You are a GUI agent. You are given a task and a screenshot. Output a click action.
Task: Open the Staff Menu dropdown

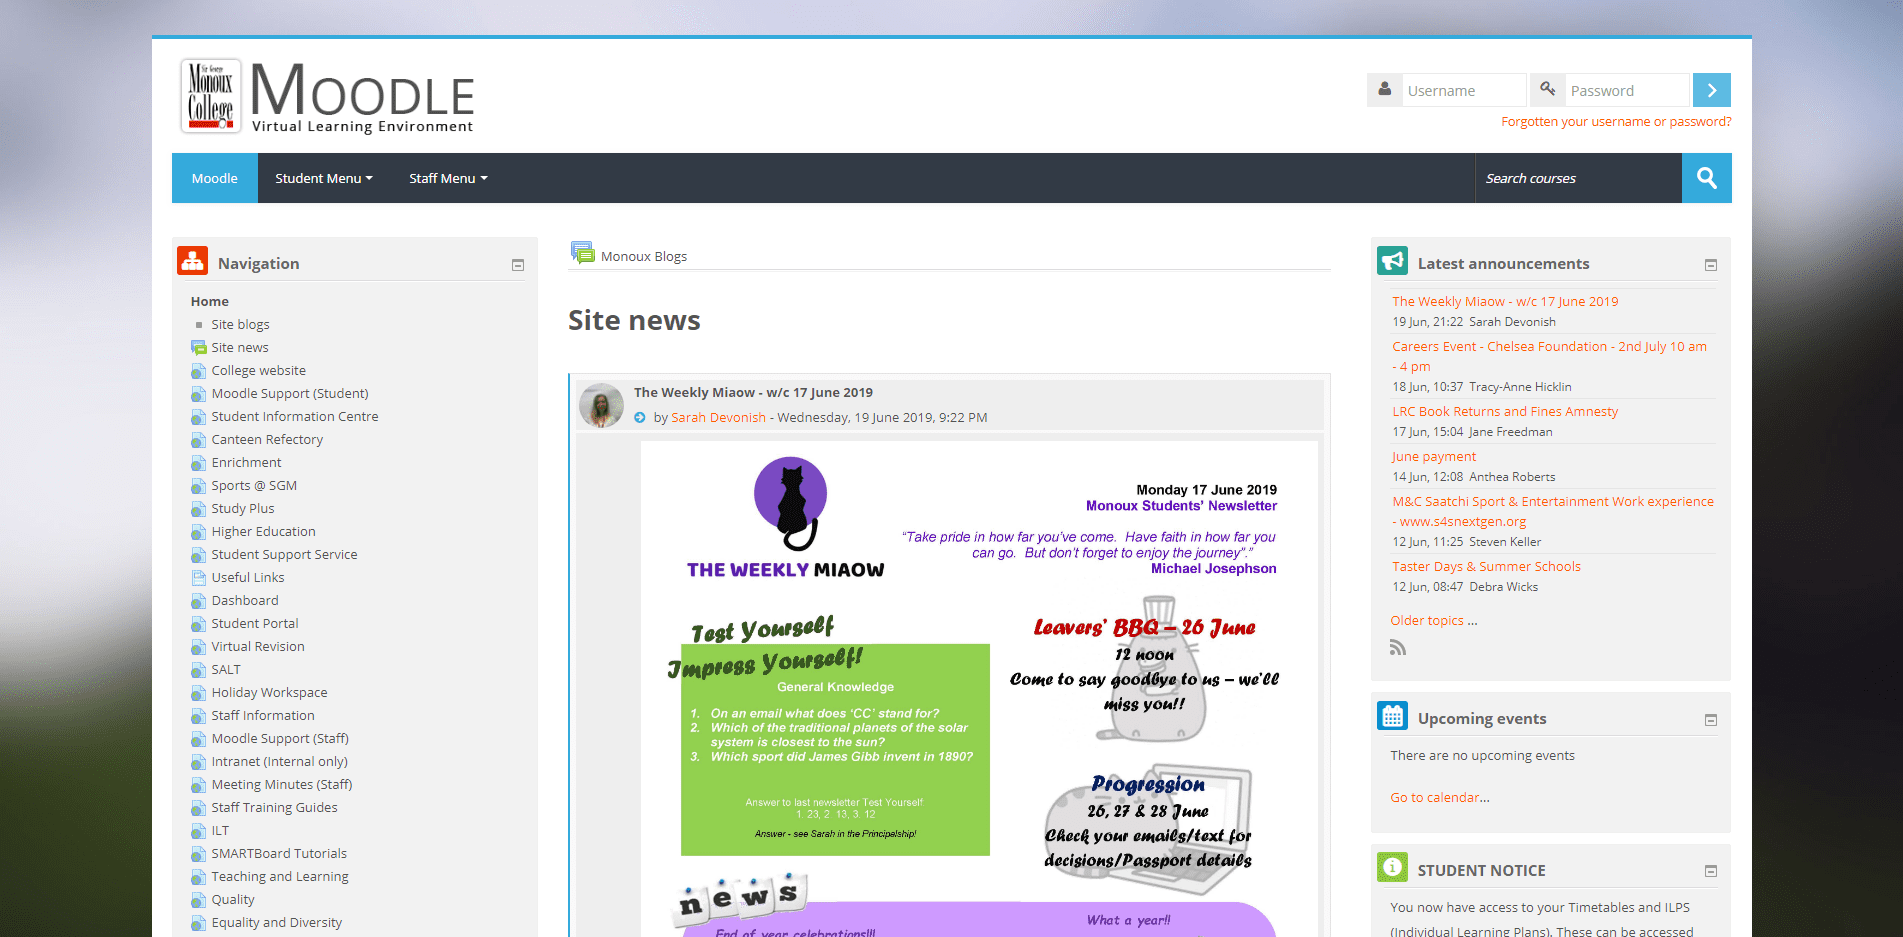pyautogui.click(x=448, y=178)
